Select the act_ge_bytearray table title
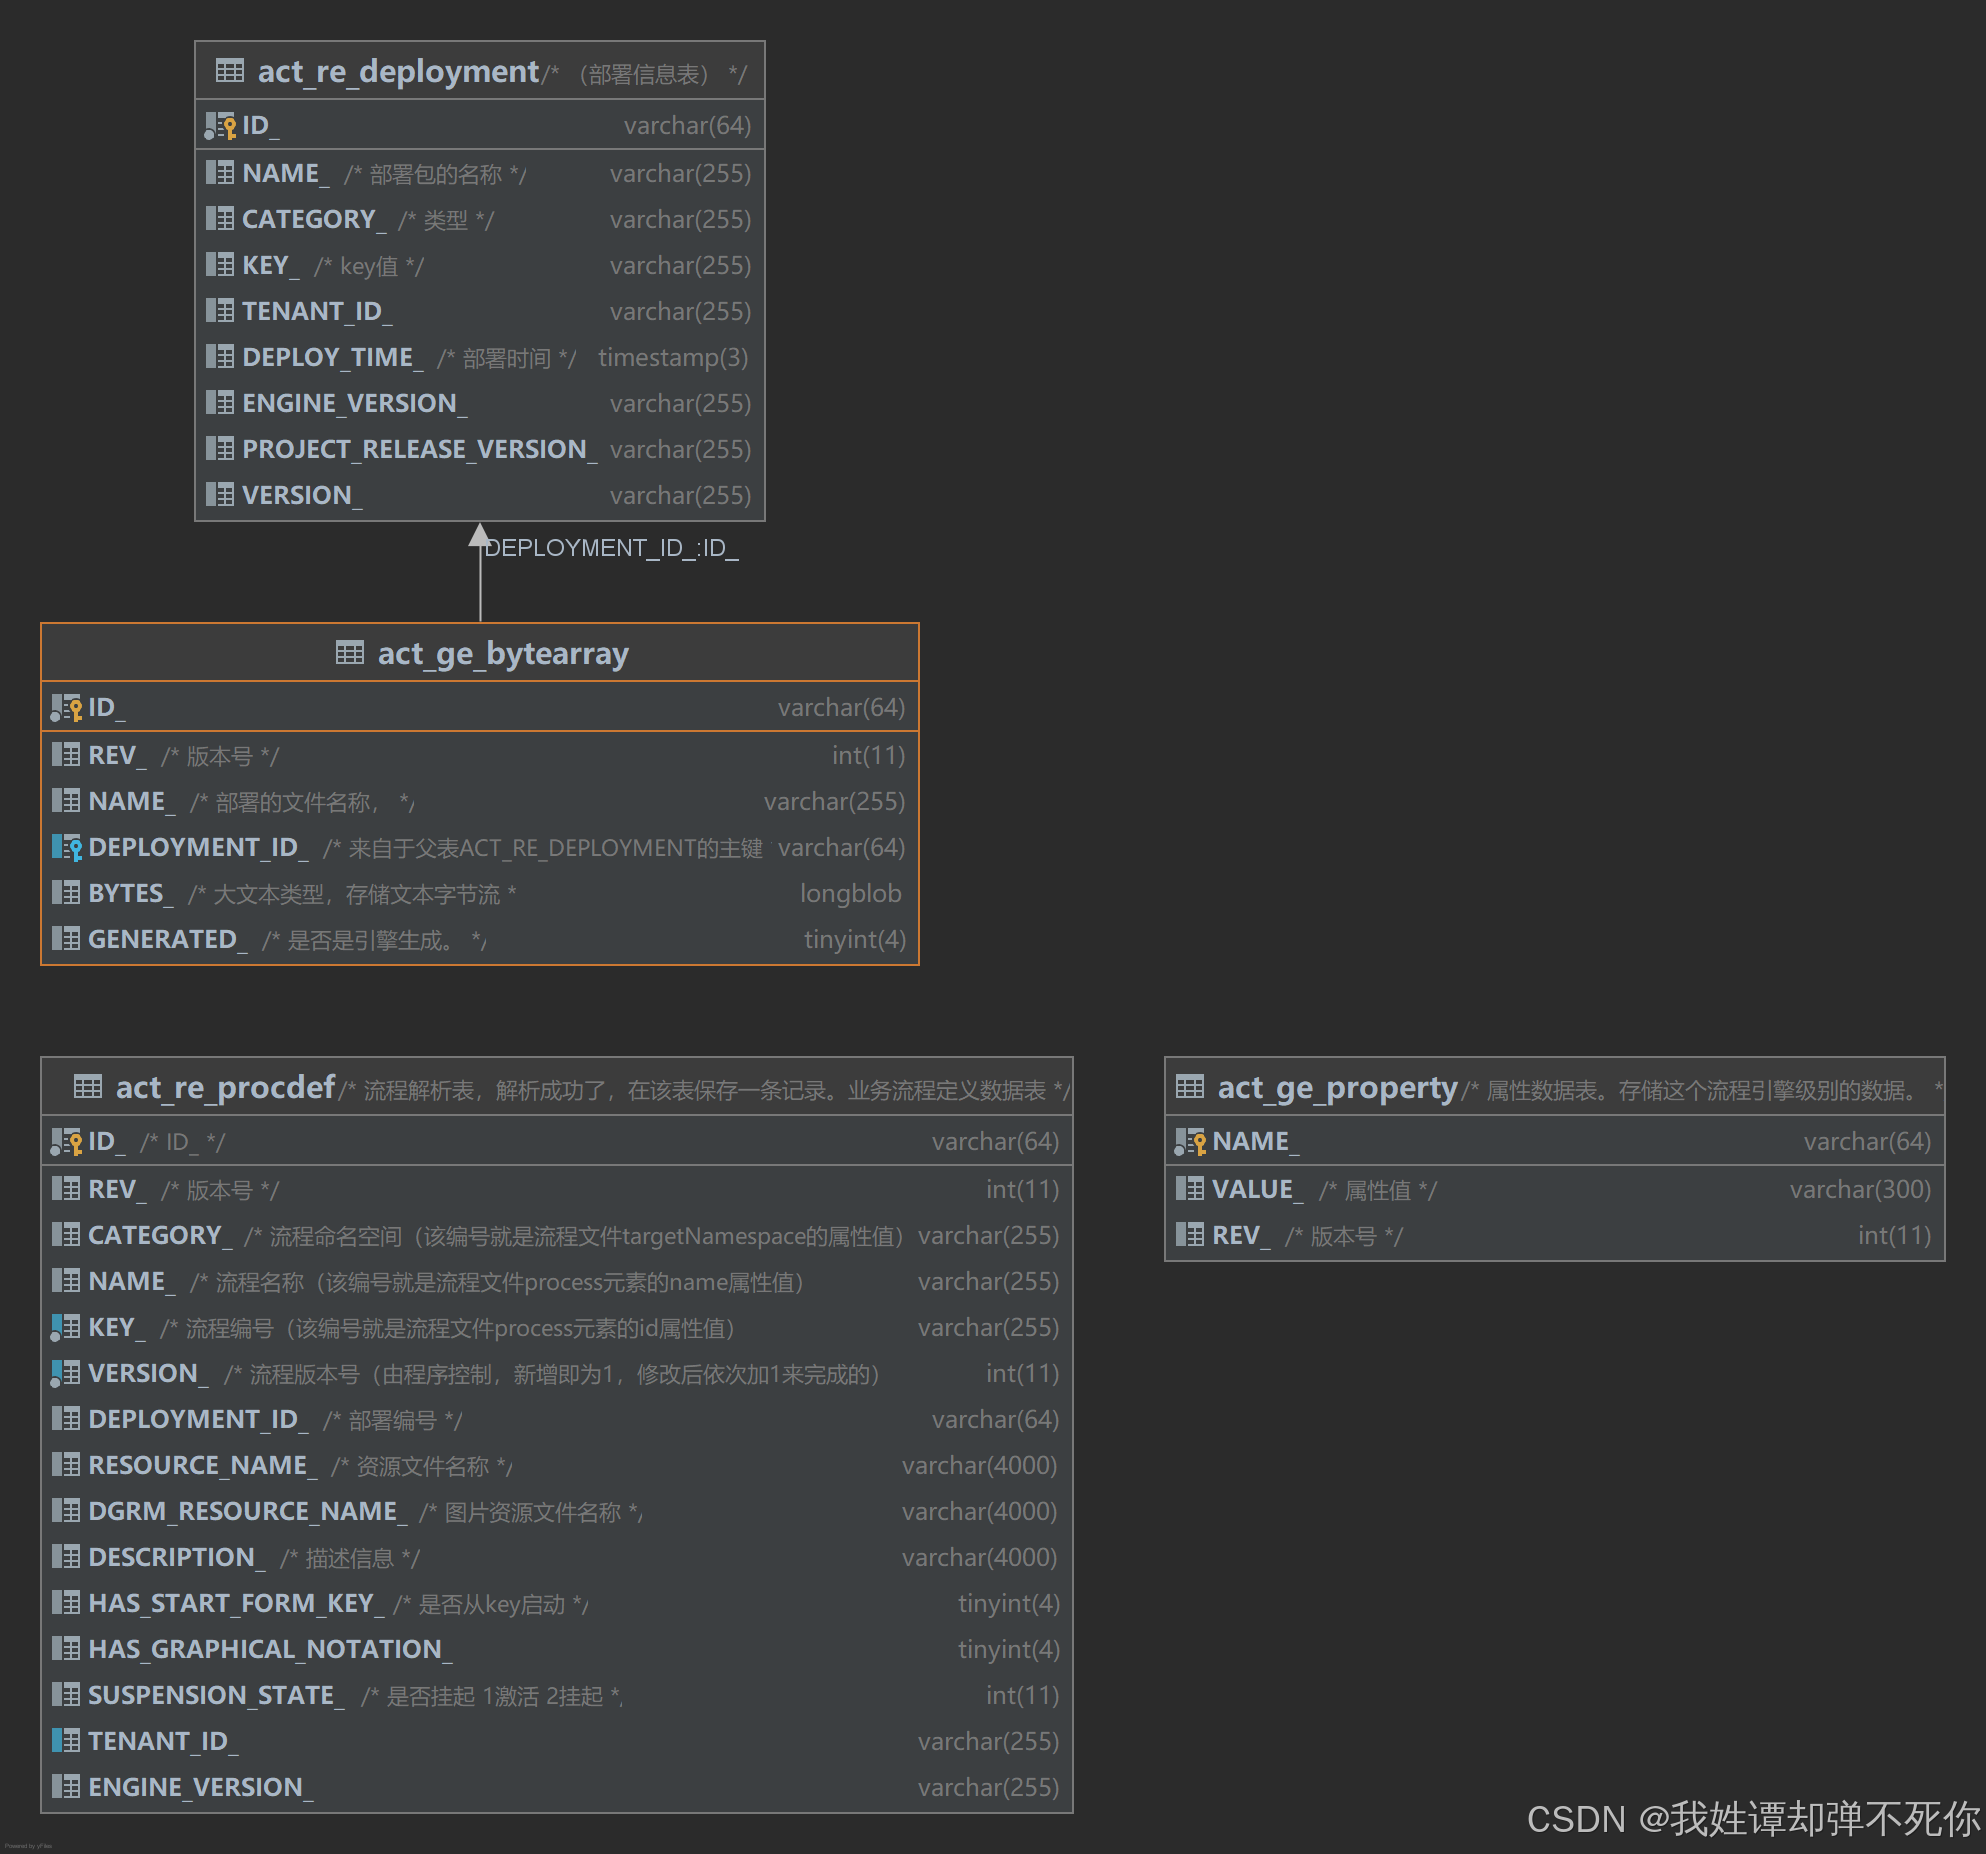Viewport: 1986px width, 1854px height. (x=502, y=653)
